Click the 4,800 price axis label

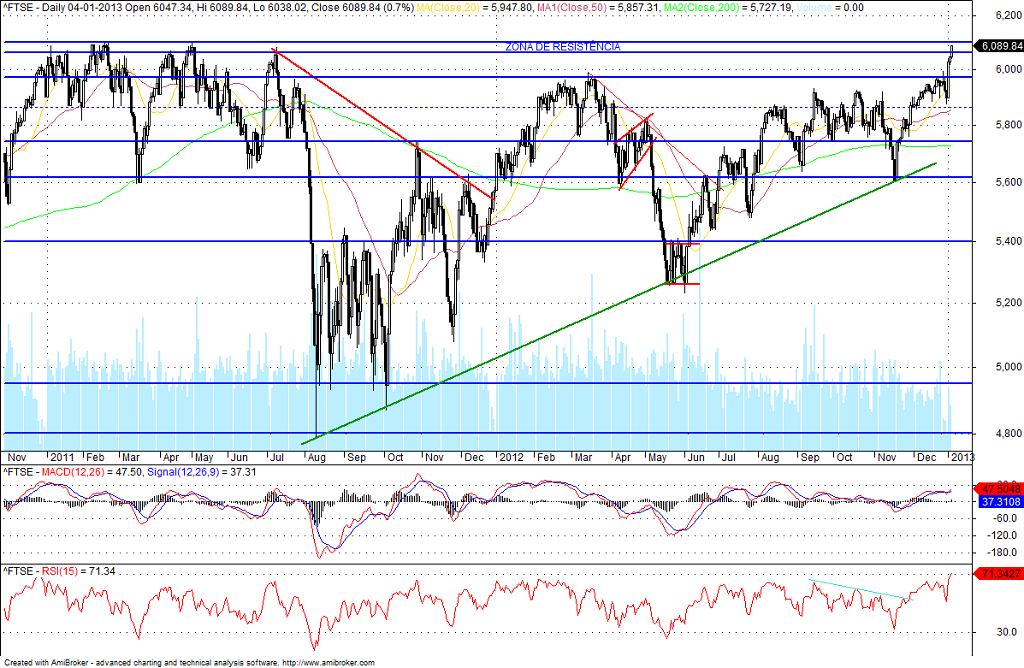click(1009, 433)
